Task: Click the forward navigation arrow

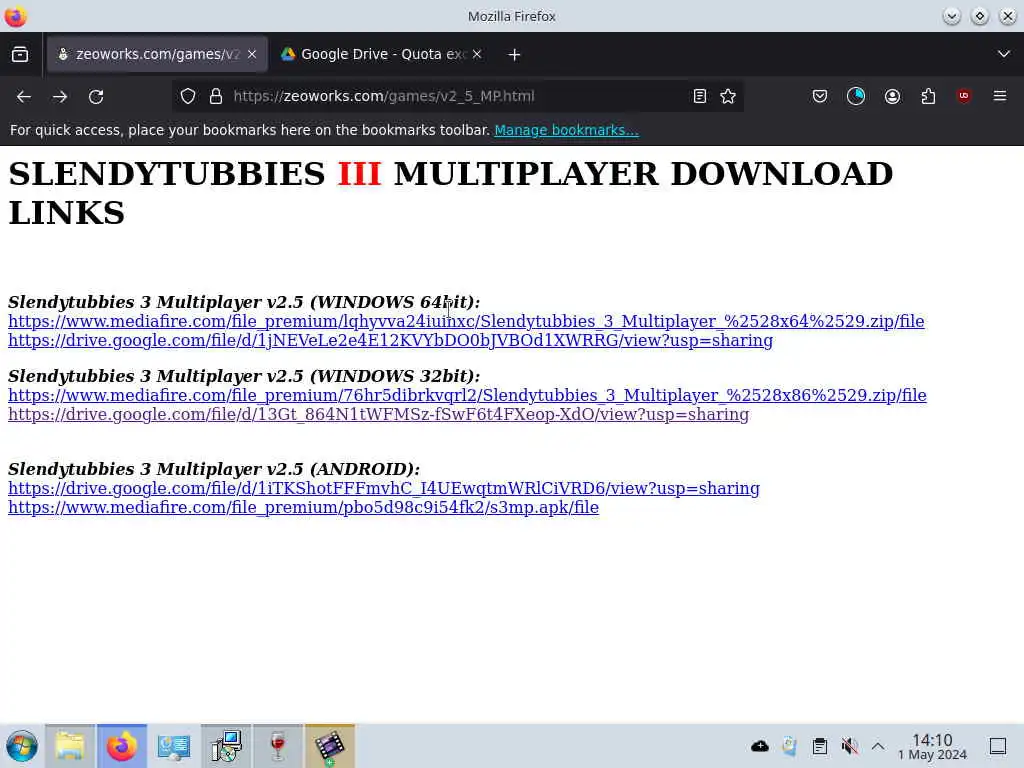Action: [60, 97]
